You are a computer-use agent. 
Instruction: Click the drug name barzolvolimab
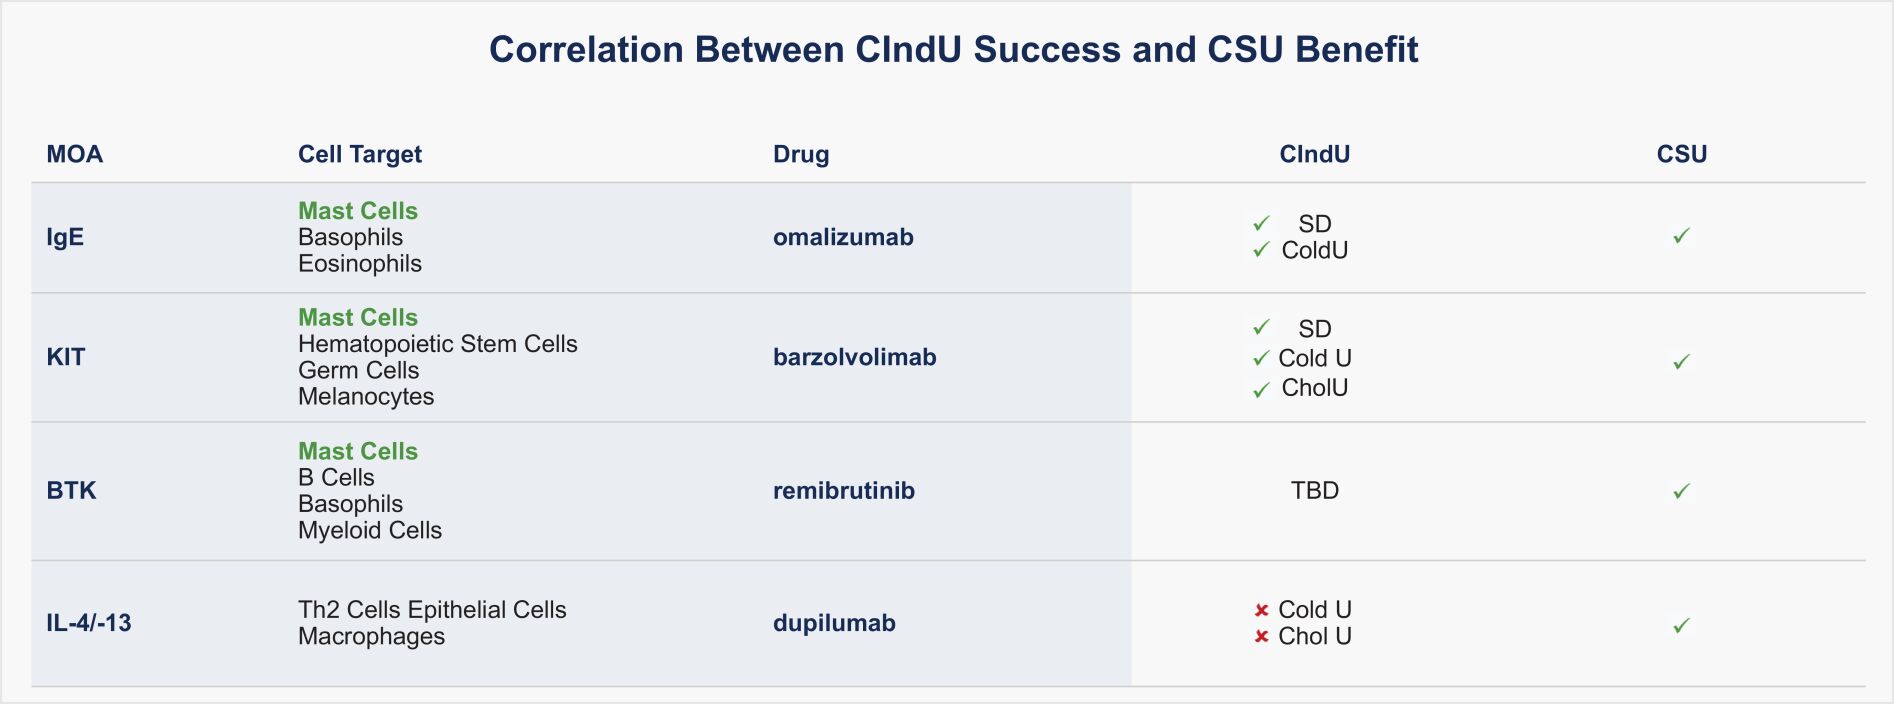(x=854, y=357)
